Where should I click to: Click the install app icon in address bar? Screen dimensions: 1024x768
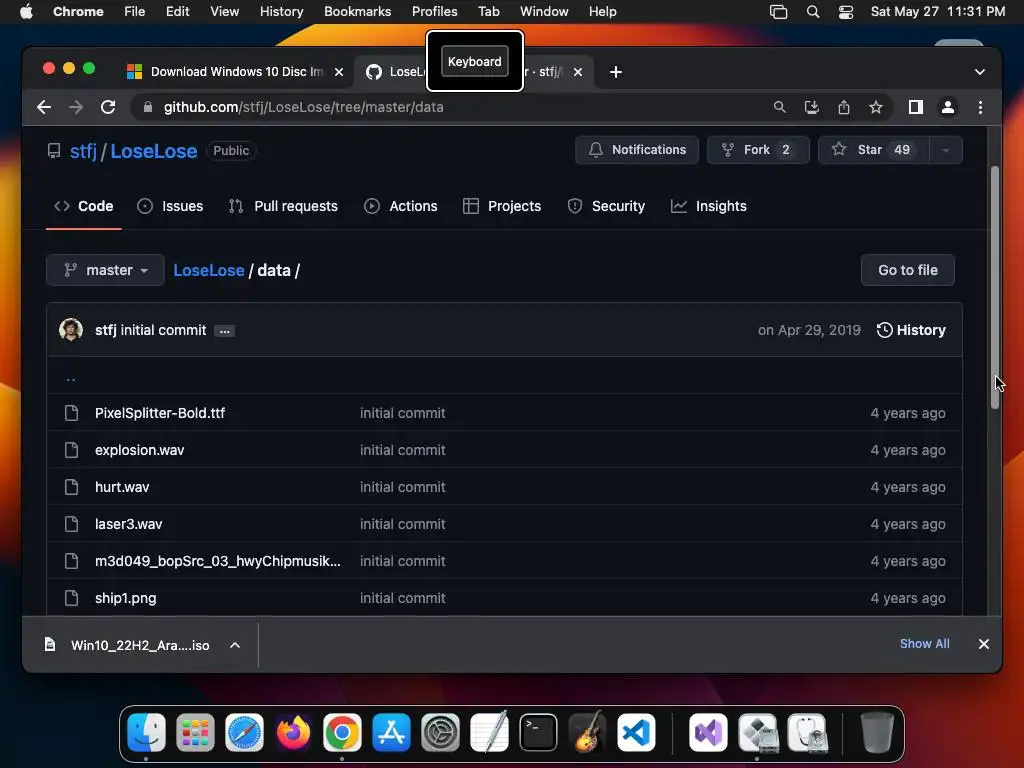[811, 107]
